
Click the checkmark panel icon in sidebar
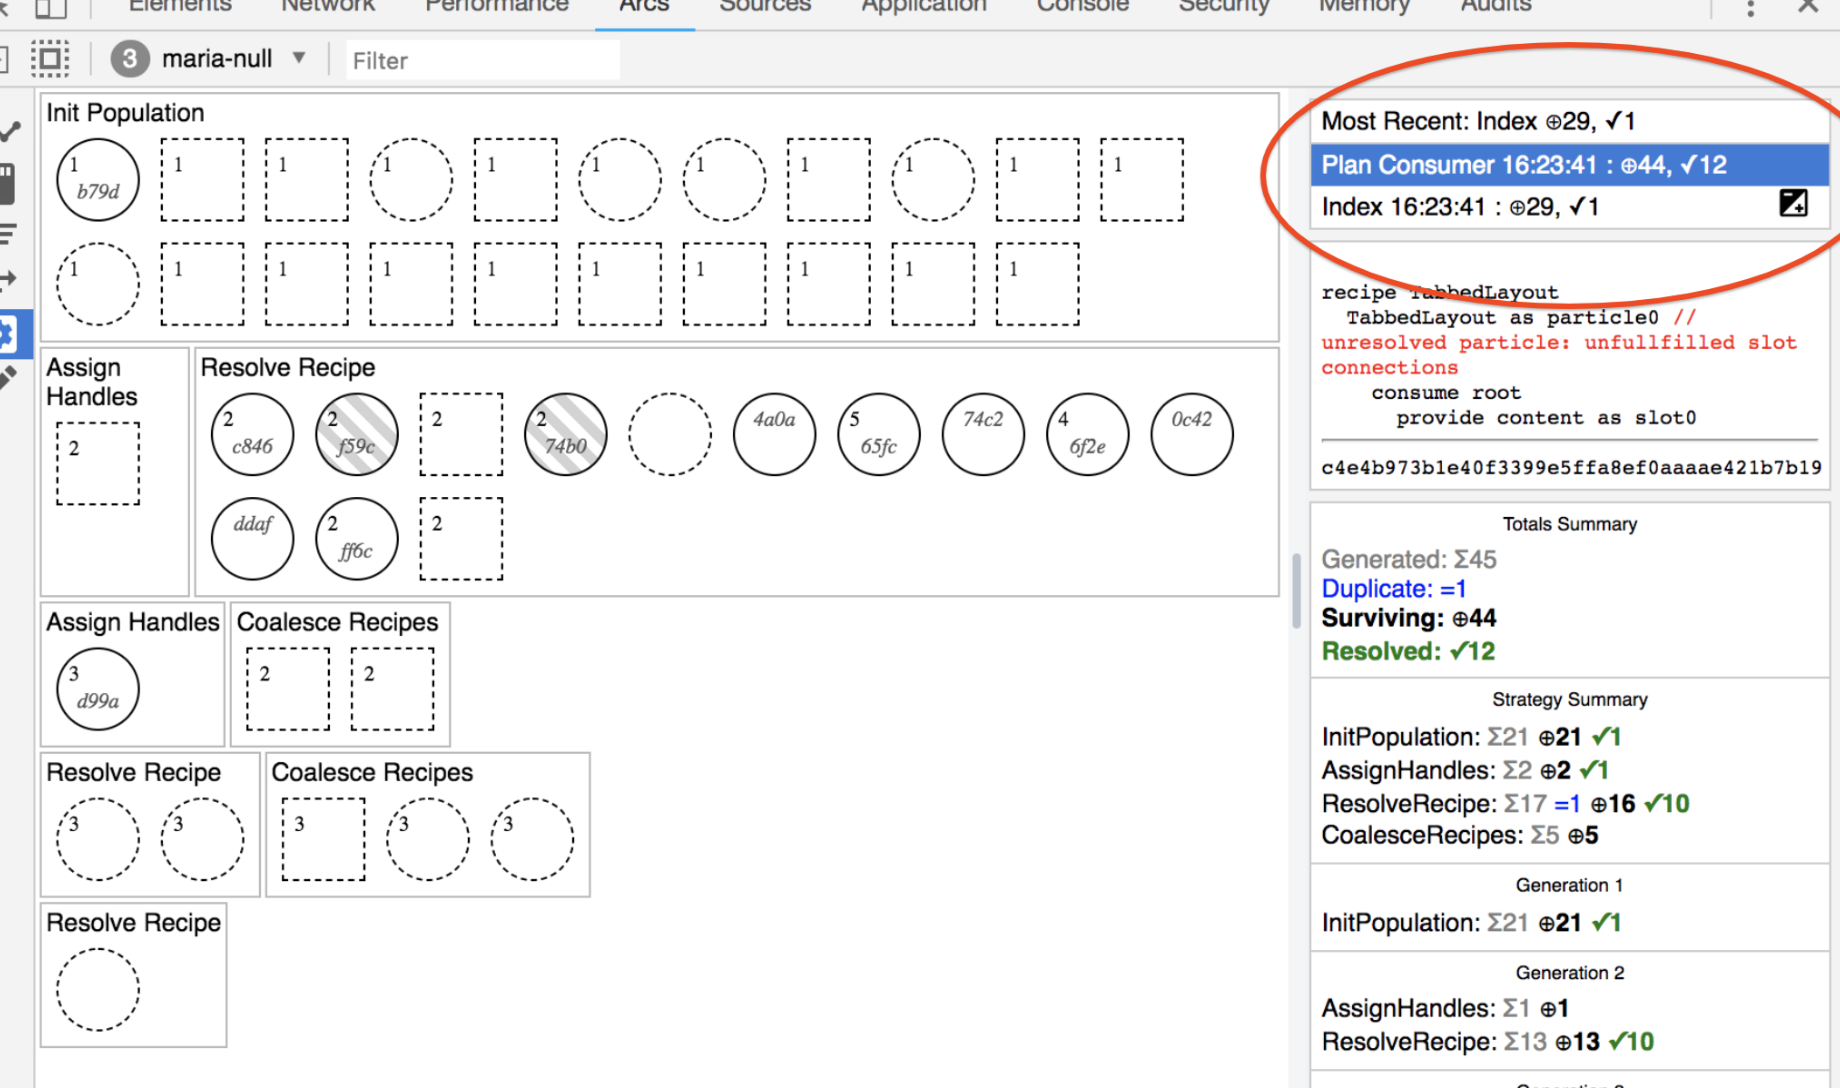tap(10, 130)
